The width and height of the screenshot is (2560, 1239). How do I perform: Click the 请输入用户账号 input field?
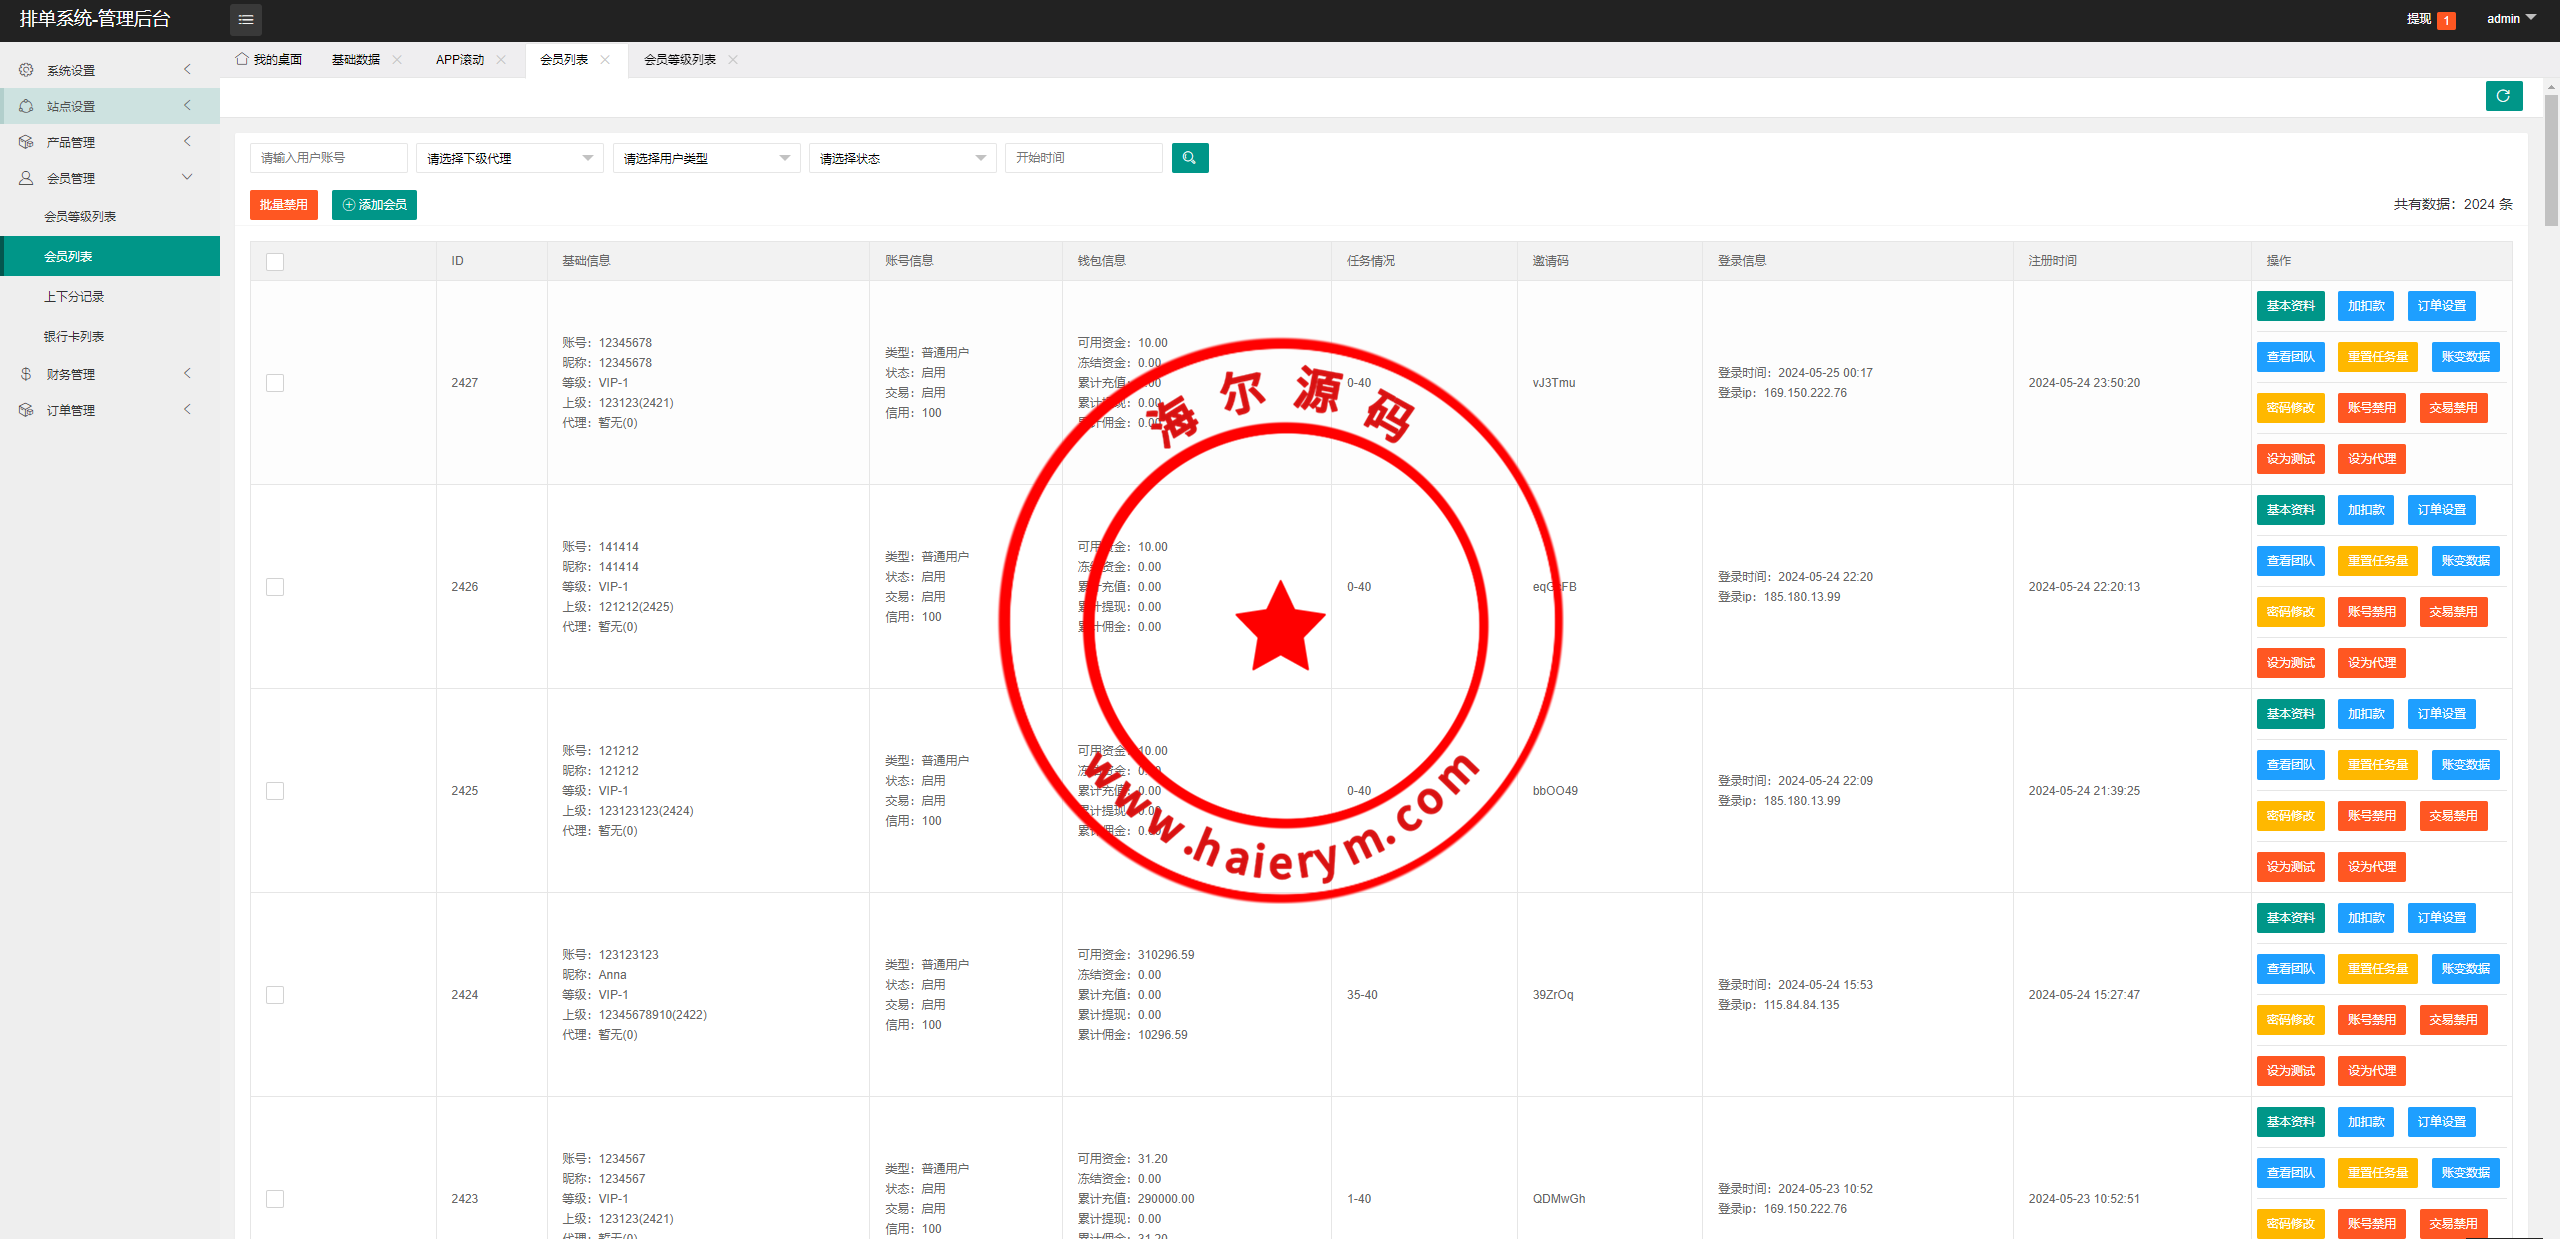(328, 158)
